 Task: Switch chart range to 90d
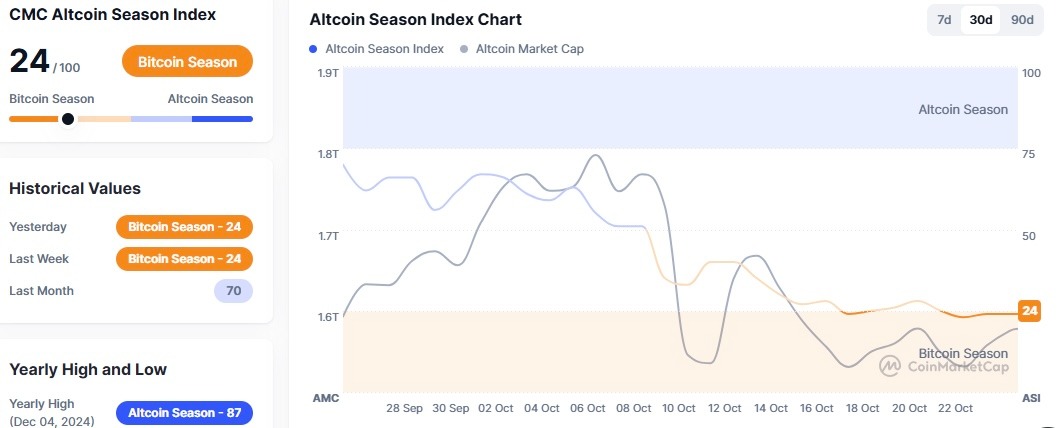coord(1021,20)
